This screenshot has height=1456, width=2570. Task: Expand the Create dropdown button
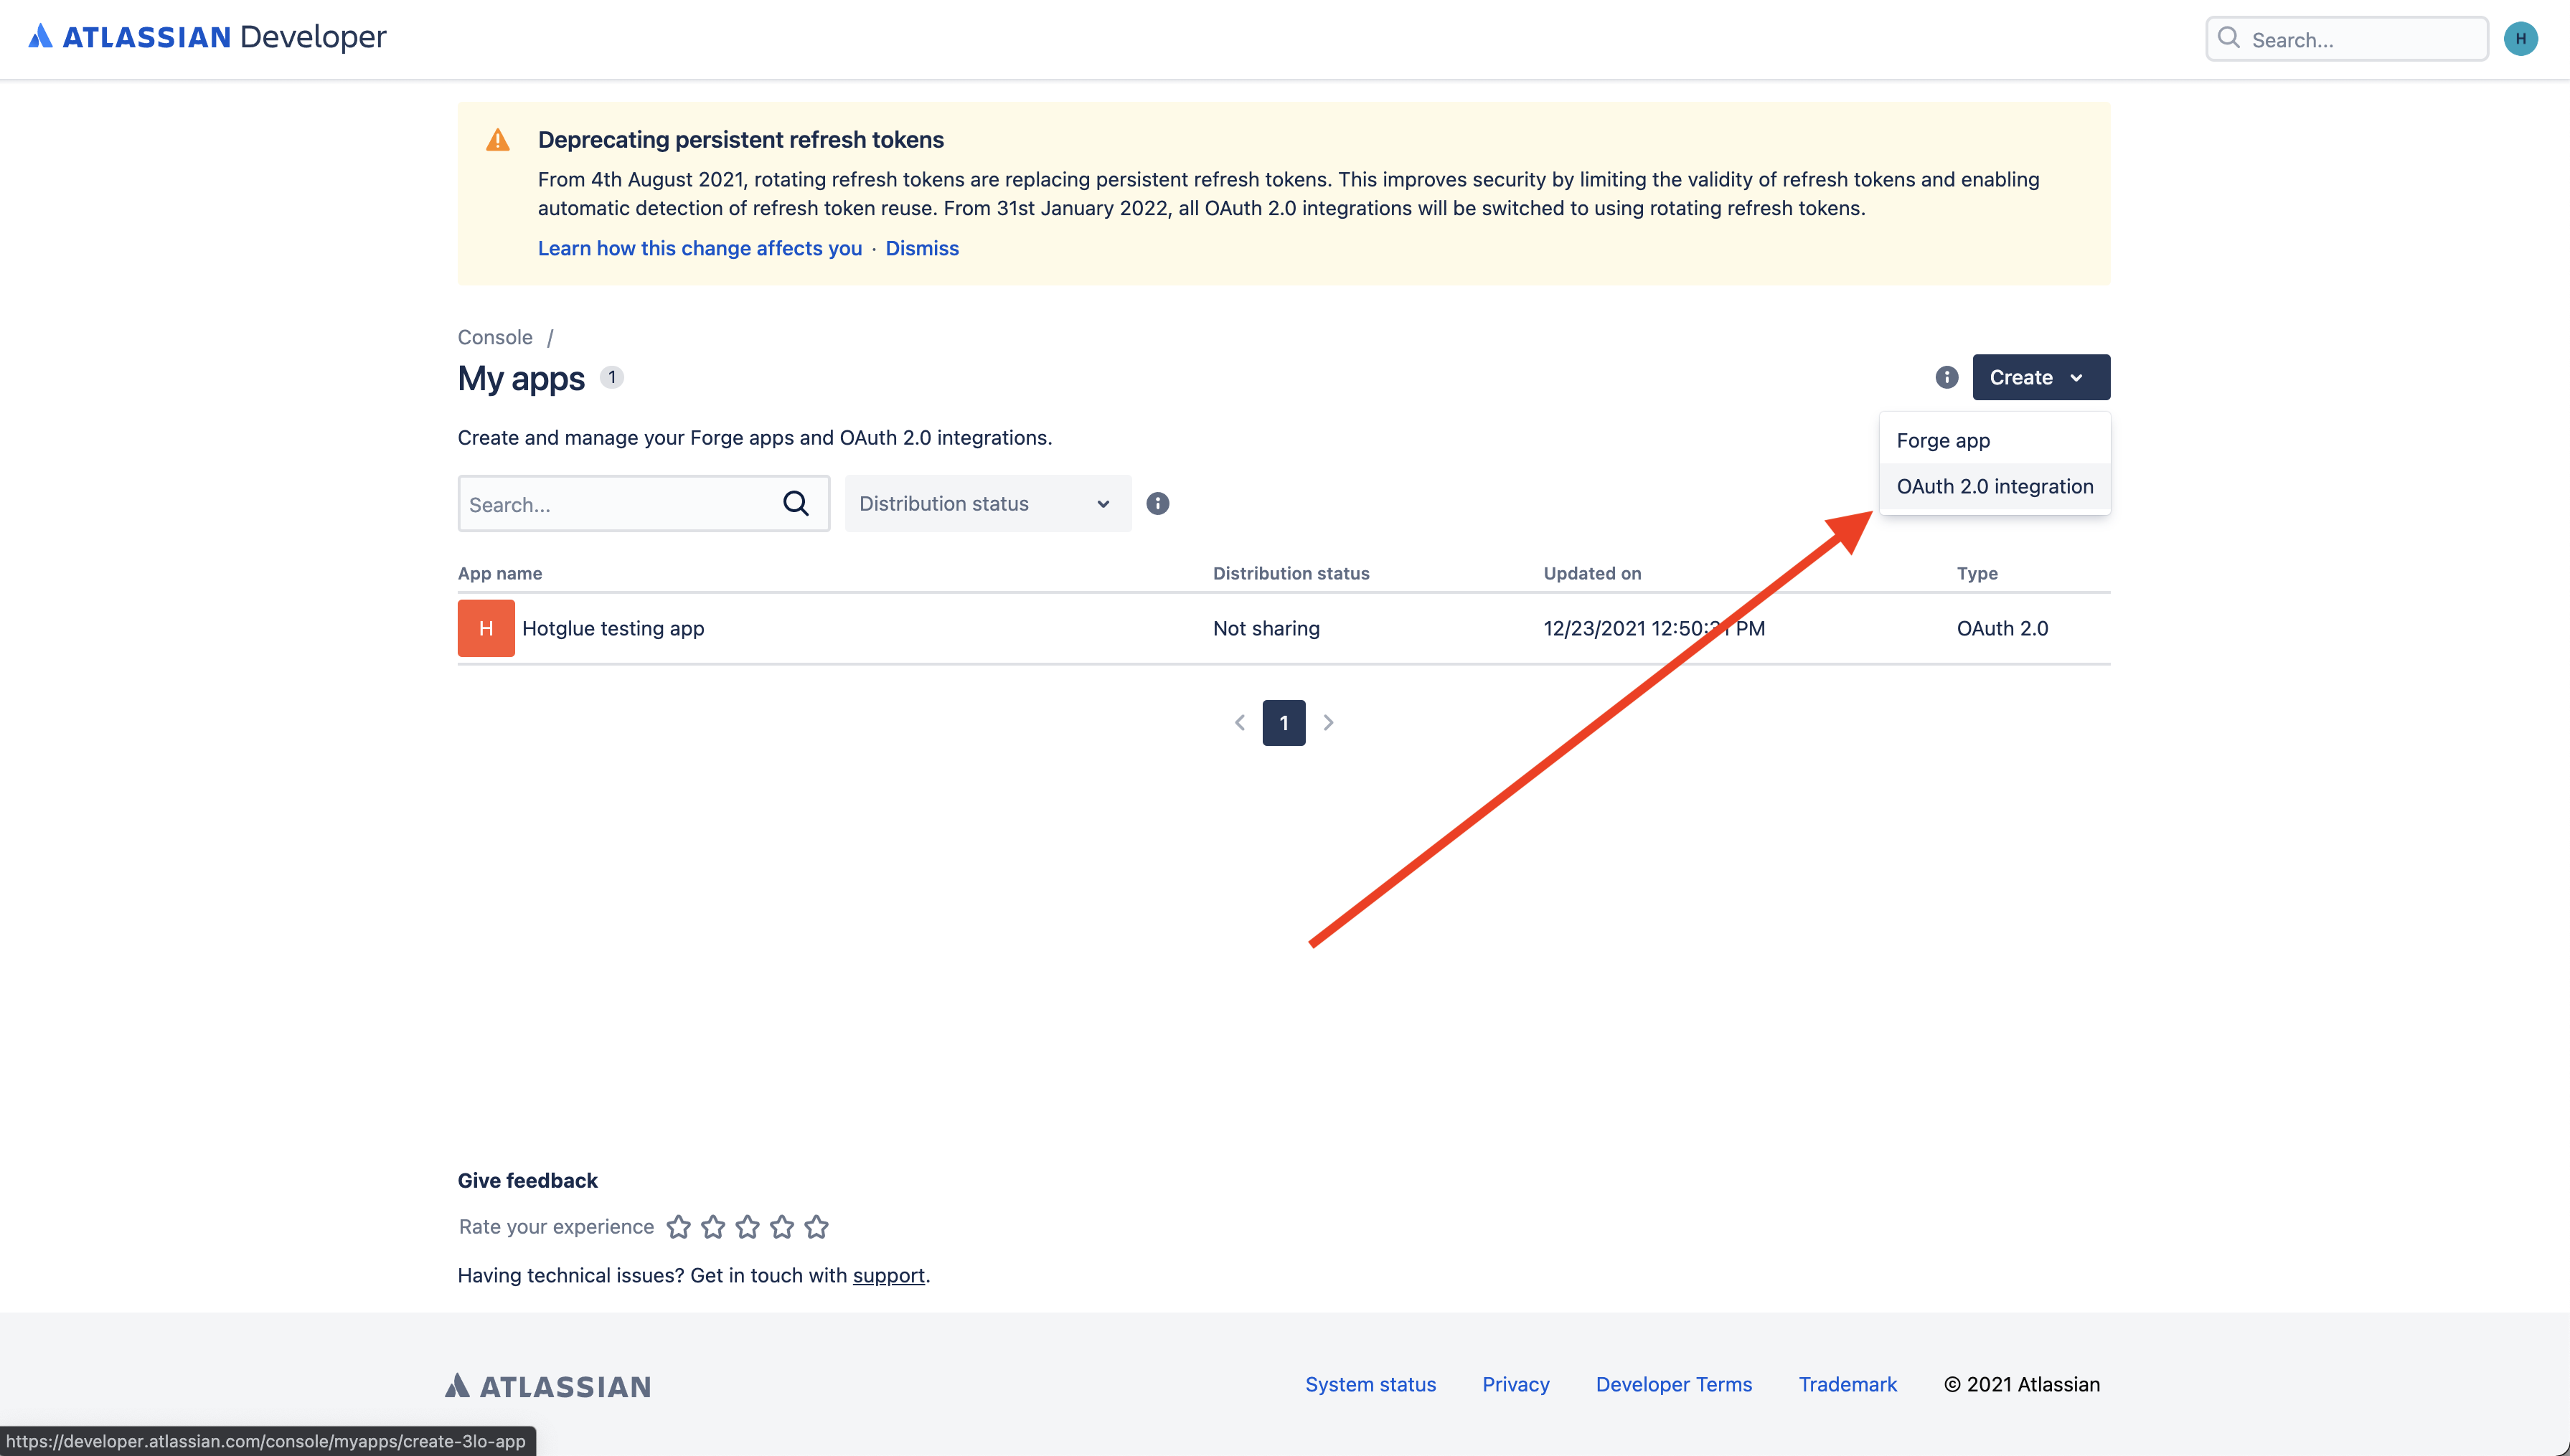click(2040, 377)
